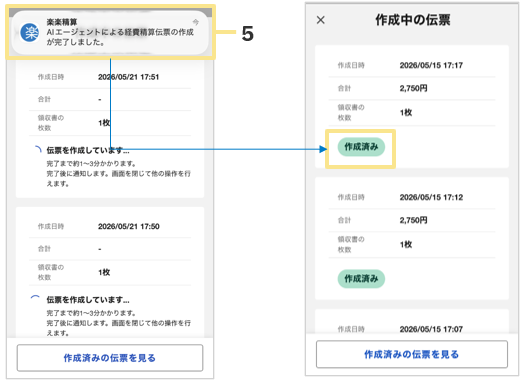Select 2,750円 total of the 17:12 slip

(x=413, y=220)
